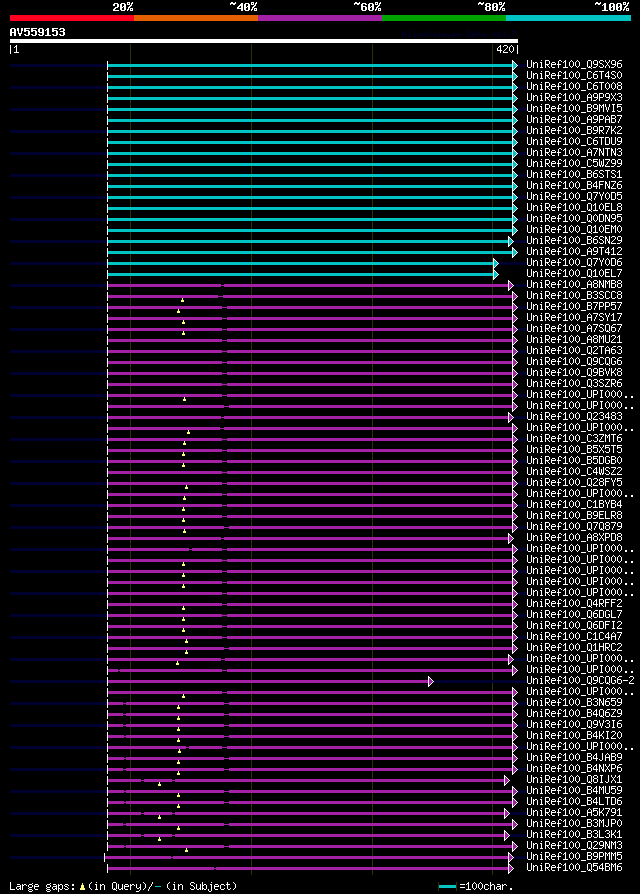Screen dimensions: 640x894
Task: Select hit name UniRef100_B4JAB9
Action: (x=574, y=758)
